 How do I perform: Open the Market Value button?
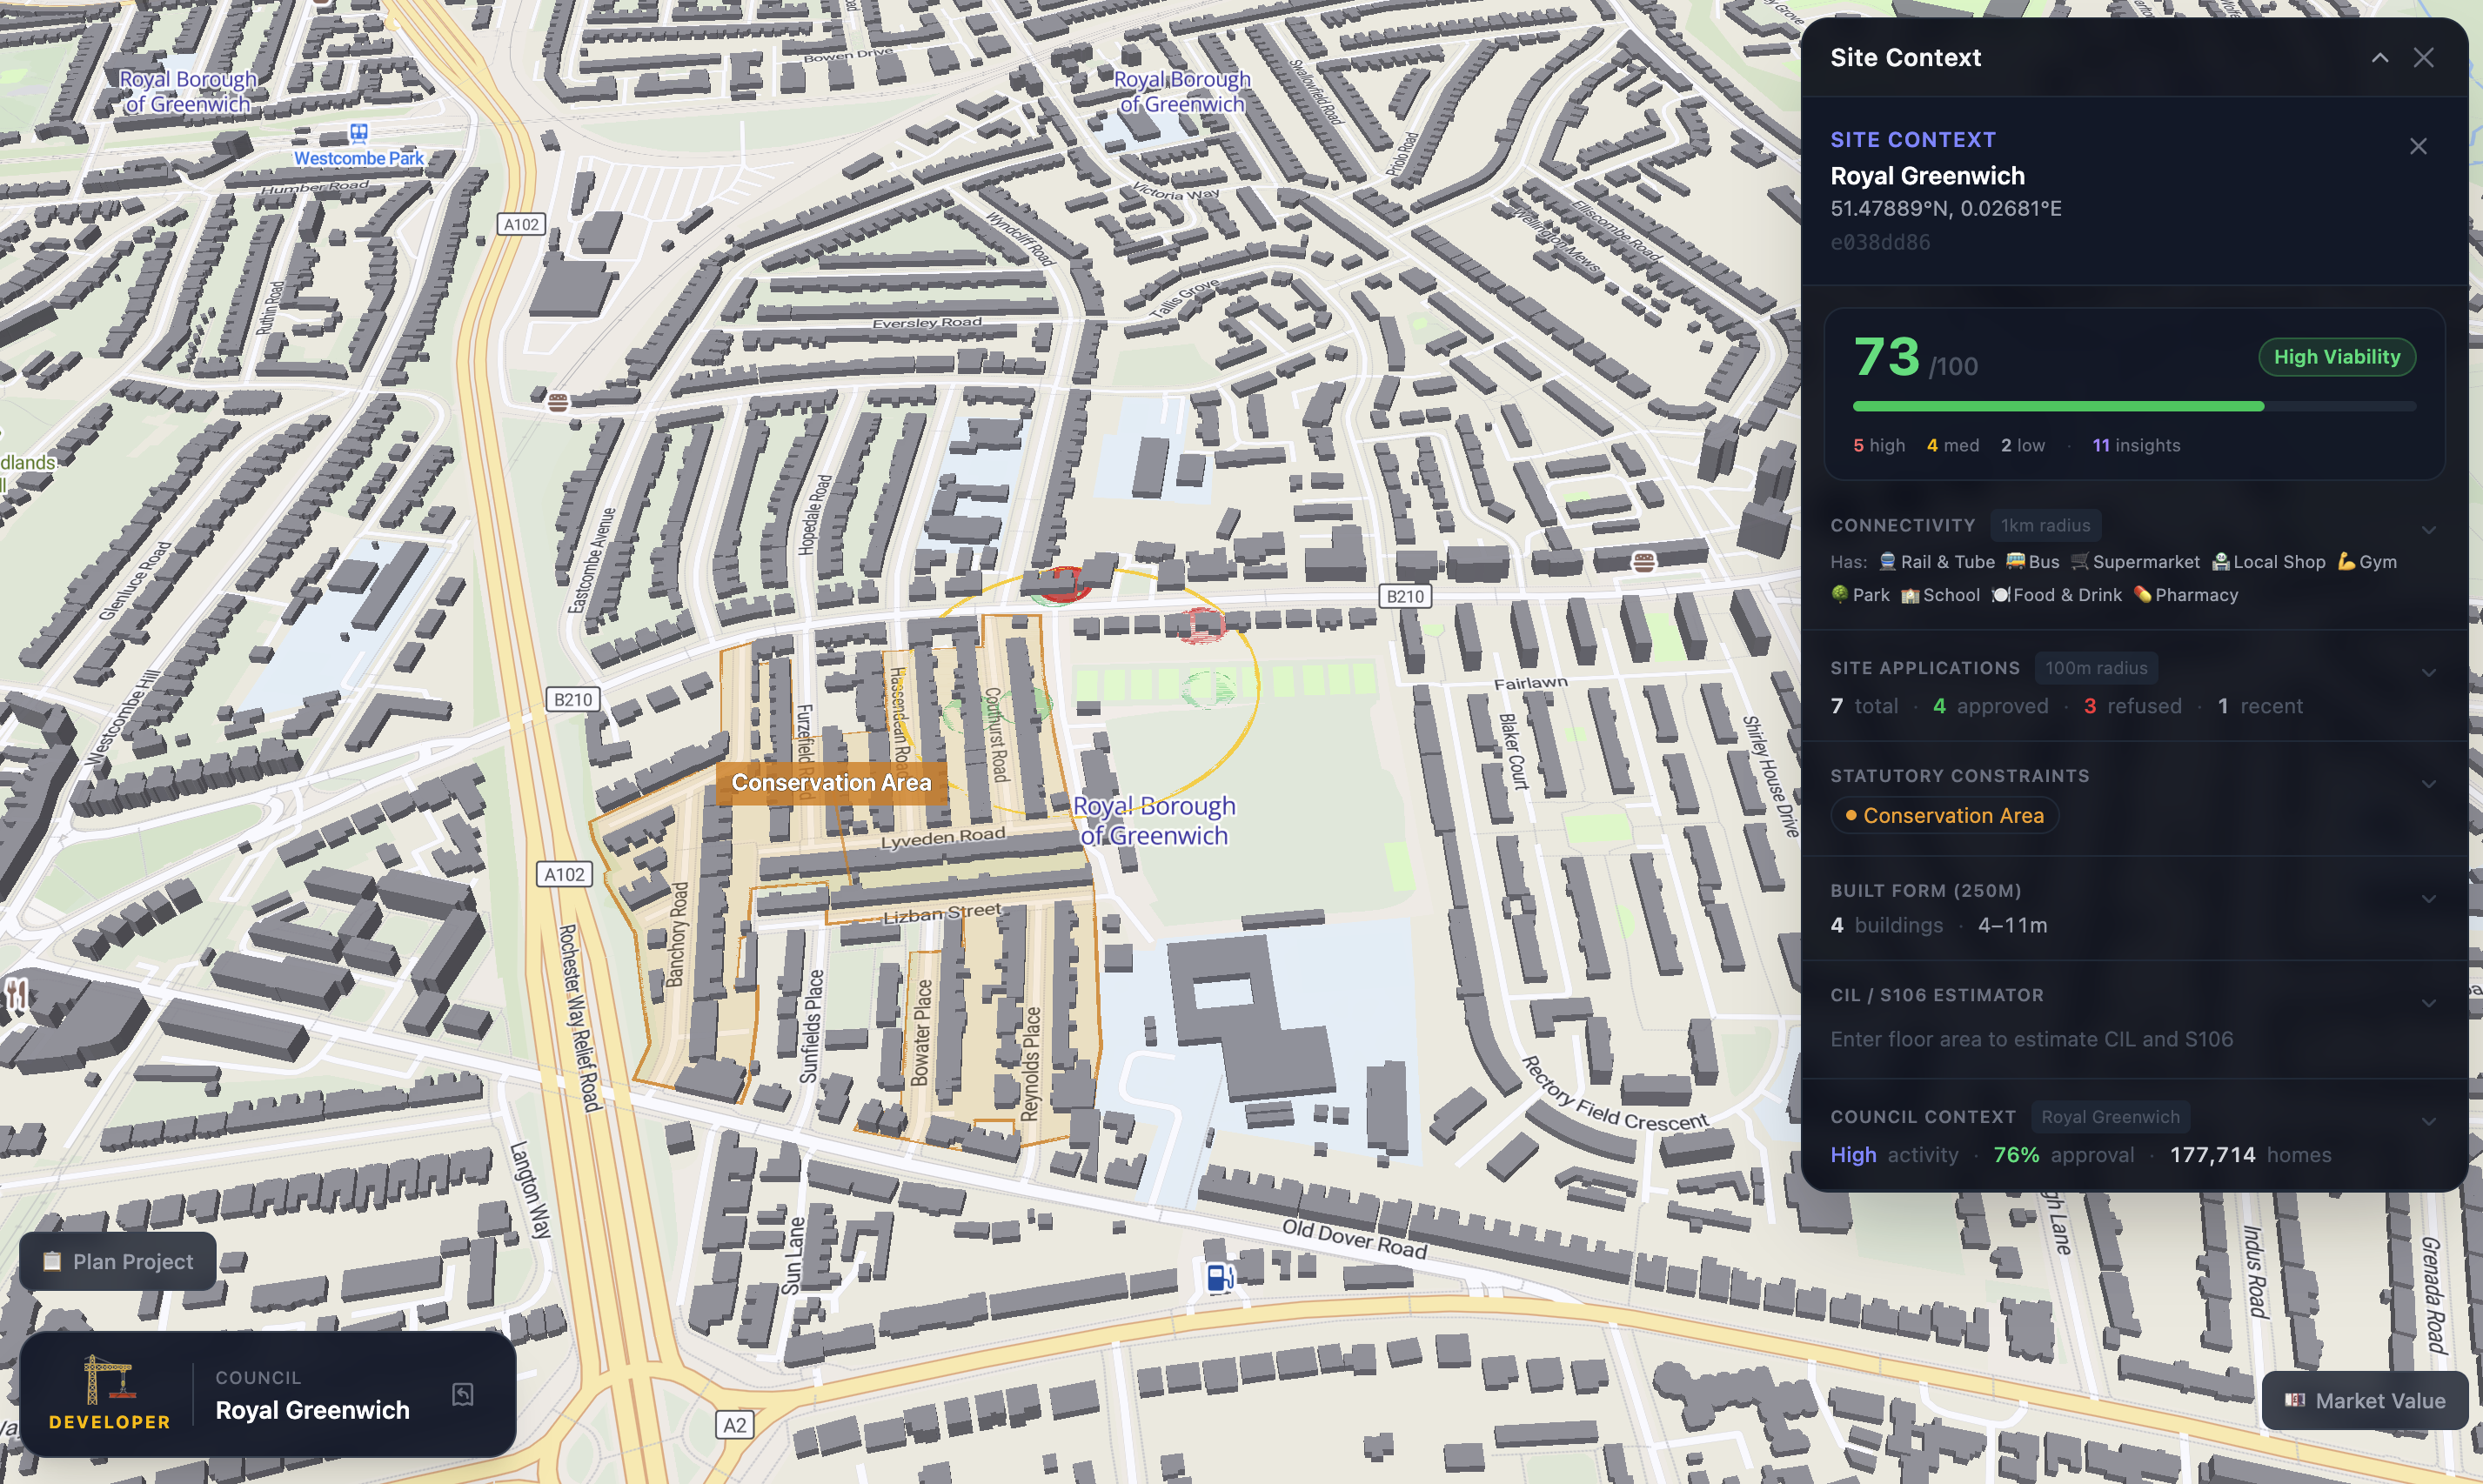pos(2365,1400)
